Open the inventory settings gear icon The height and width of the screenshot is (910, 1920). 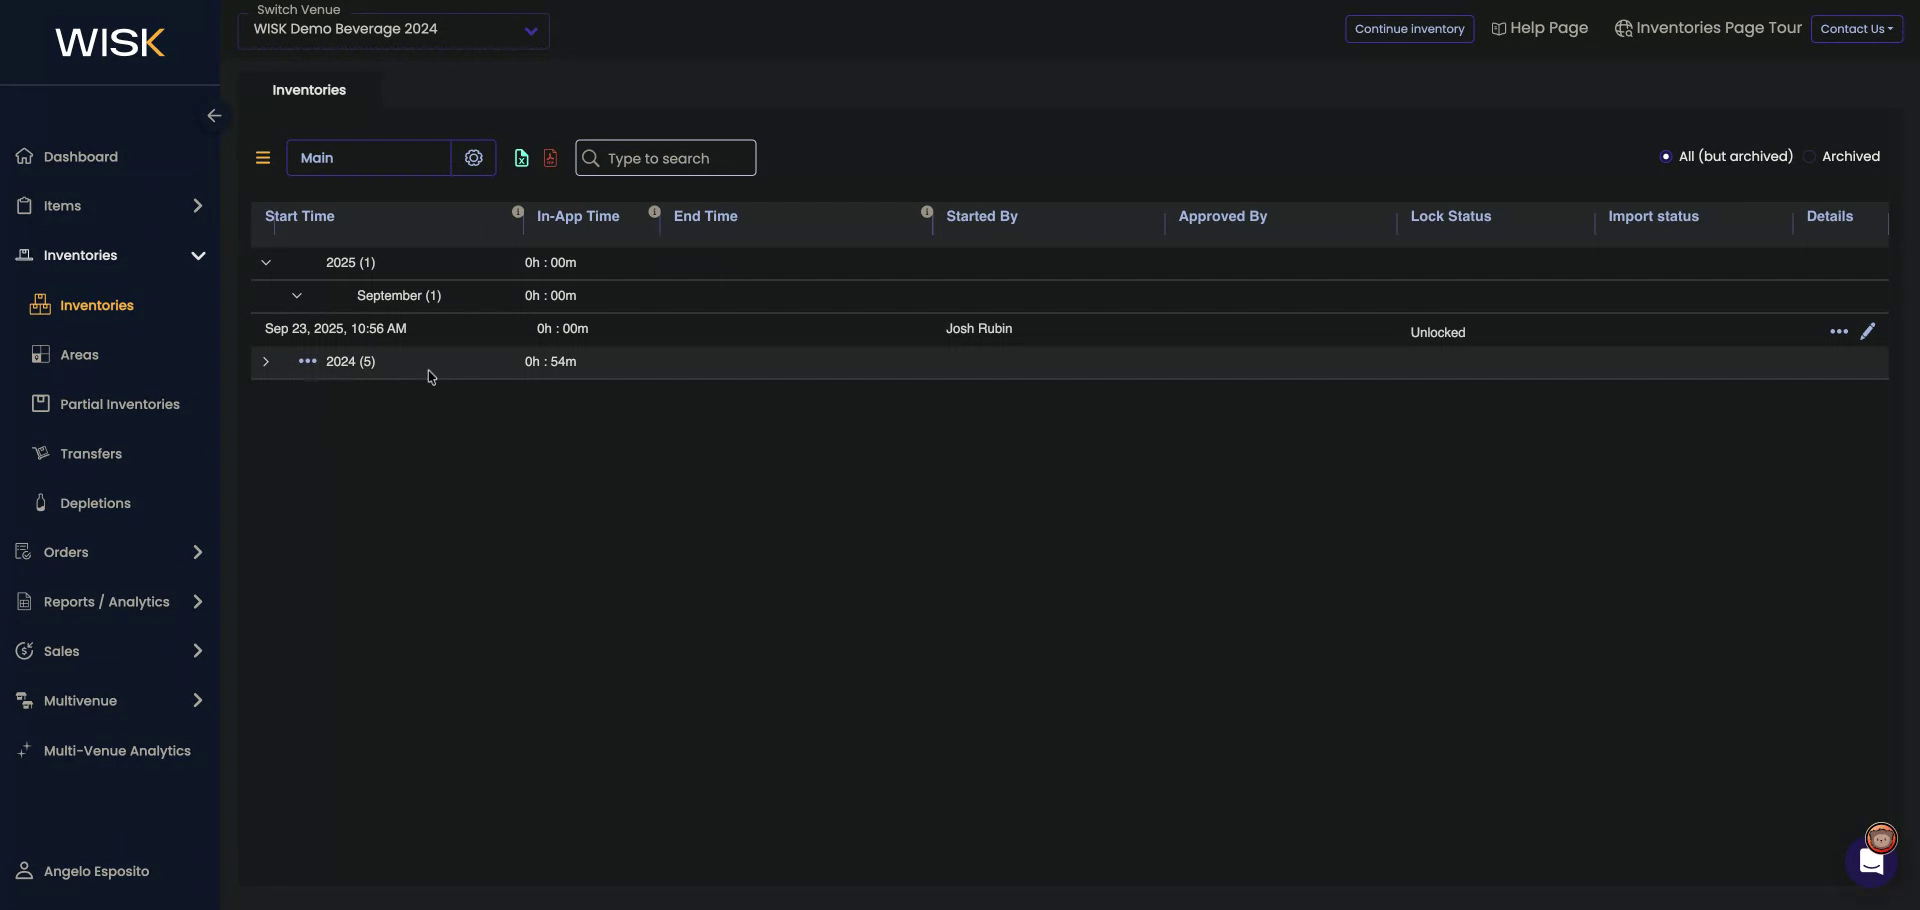pyautogui.click(x=474, y=157)
